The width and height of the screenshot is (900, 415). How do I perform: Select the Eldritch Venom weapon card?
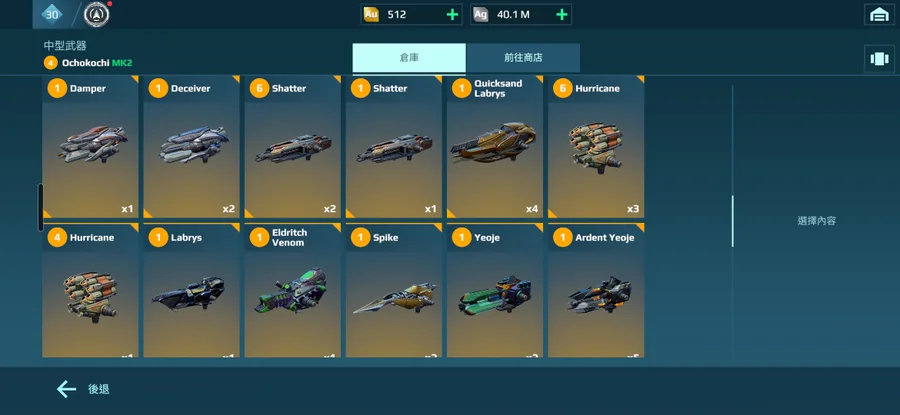pyautogui.click(x=292, y=290)
